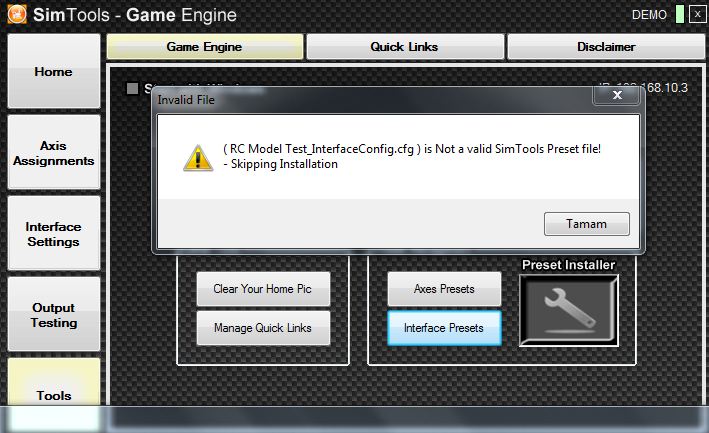
Task: Click the Axes Presets button
Action: pyautogui.click(x=444, y=289)
